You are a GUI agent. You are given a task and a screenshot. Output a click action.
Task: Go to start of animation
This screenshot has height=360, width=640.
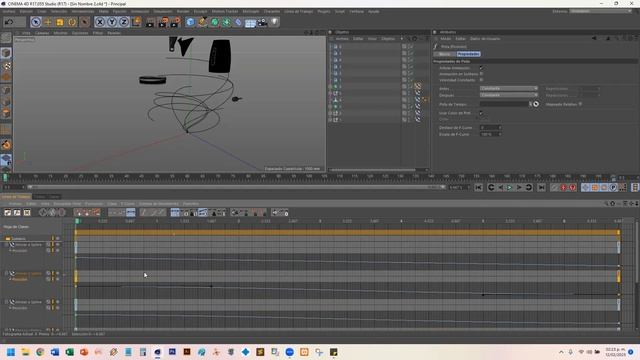point(478,187)
